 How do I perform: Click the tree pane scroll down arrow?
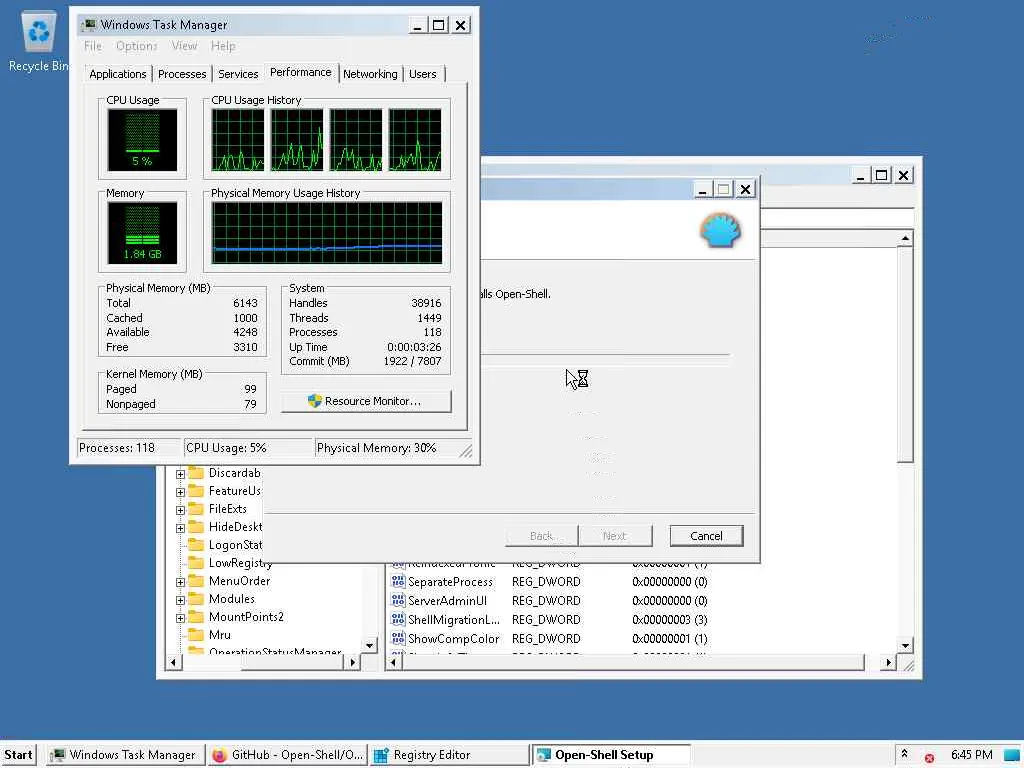pyautogui.click(x=370, y=645)
